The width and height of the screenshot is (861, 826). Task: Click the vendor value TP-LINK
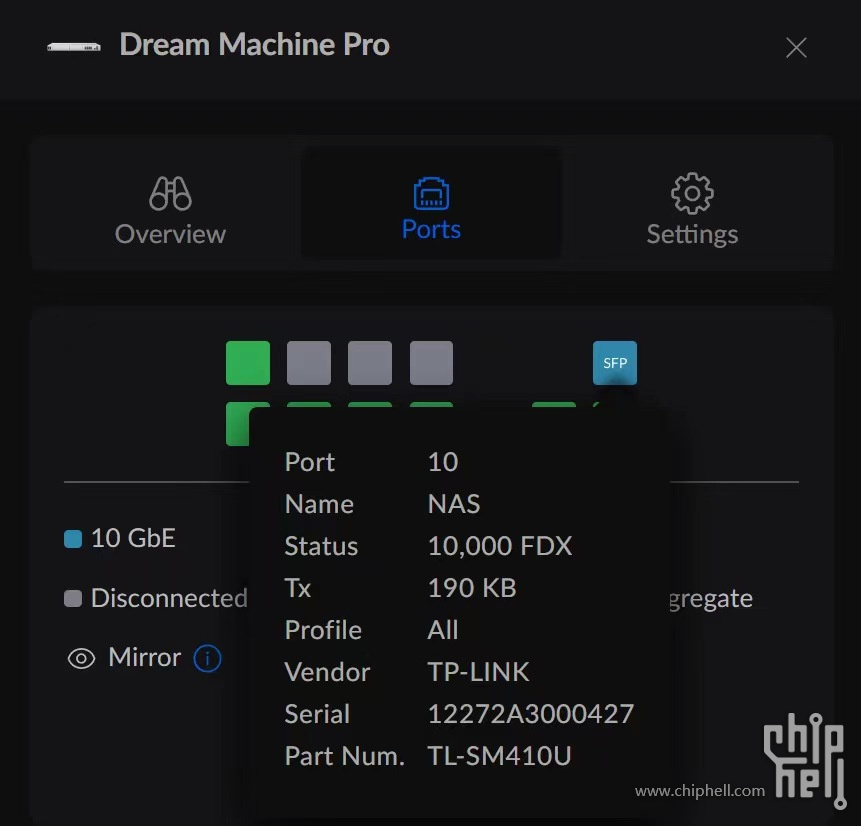coord(478,672)
